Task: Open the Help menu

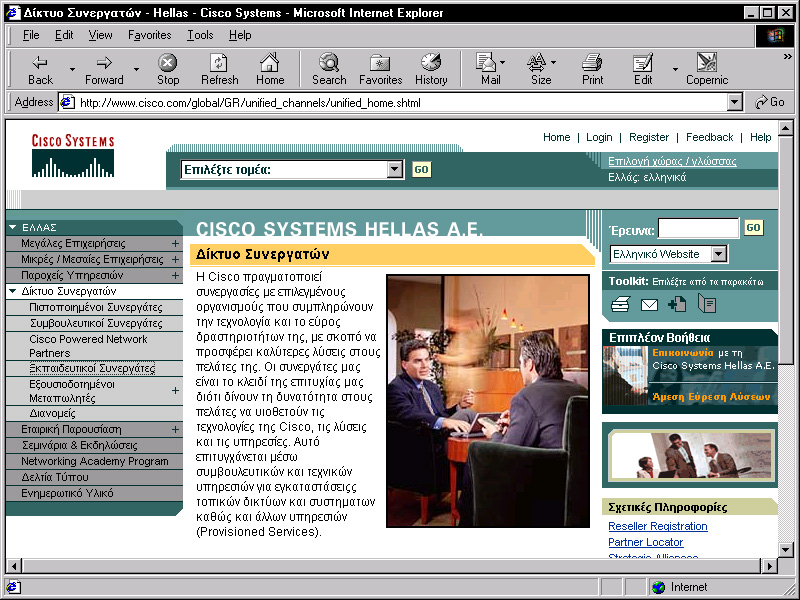Action: 240,35
